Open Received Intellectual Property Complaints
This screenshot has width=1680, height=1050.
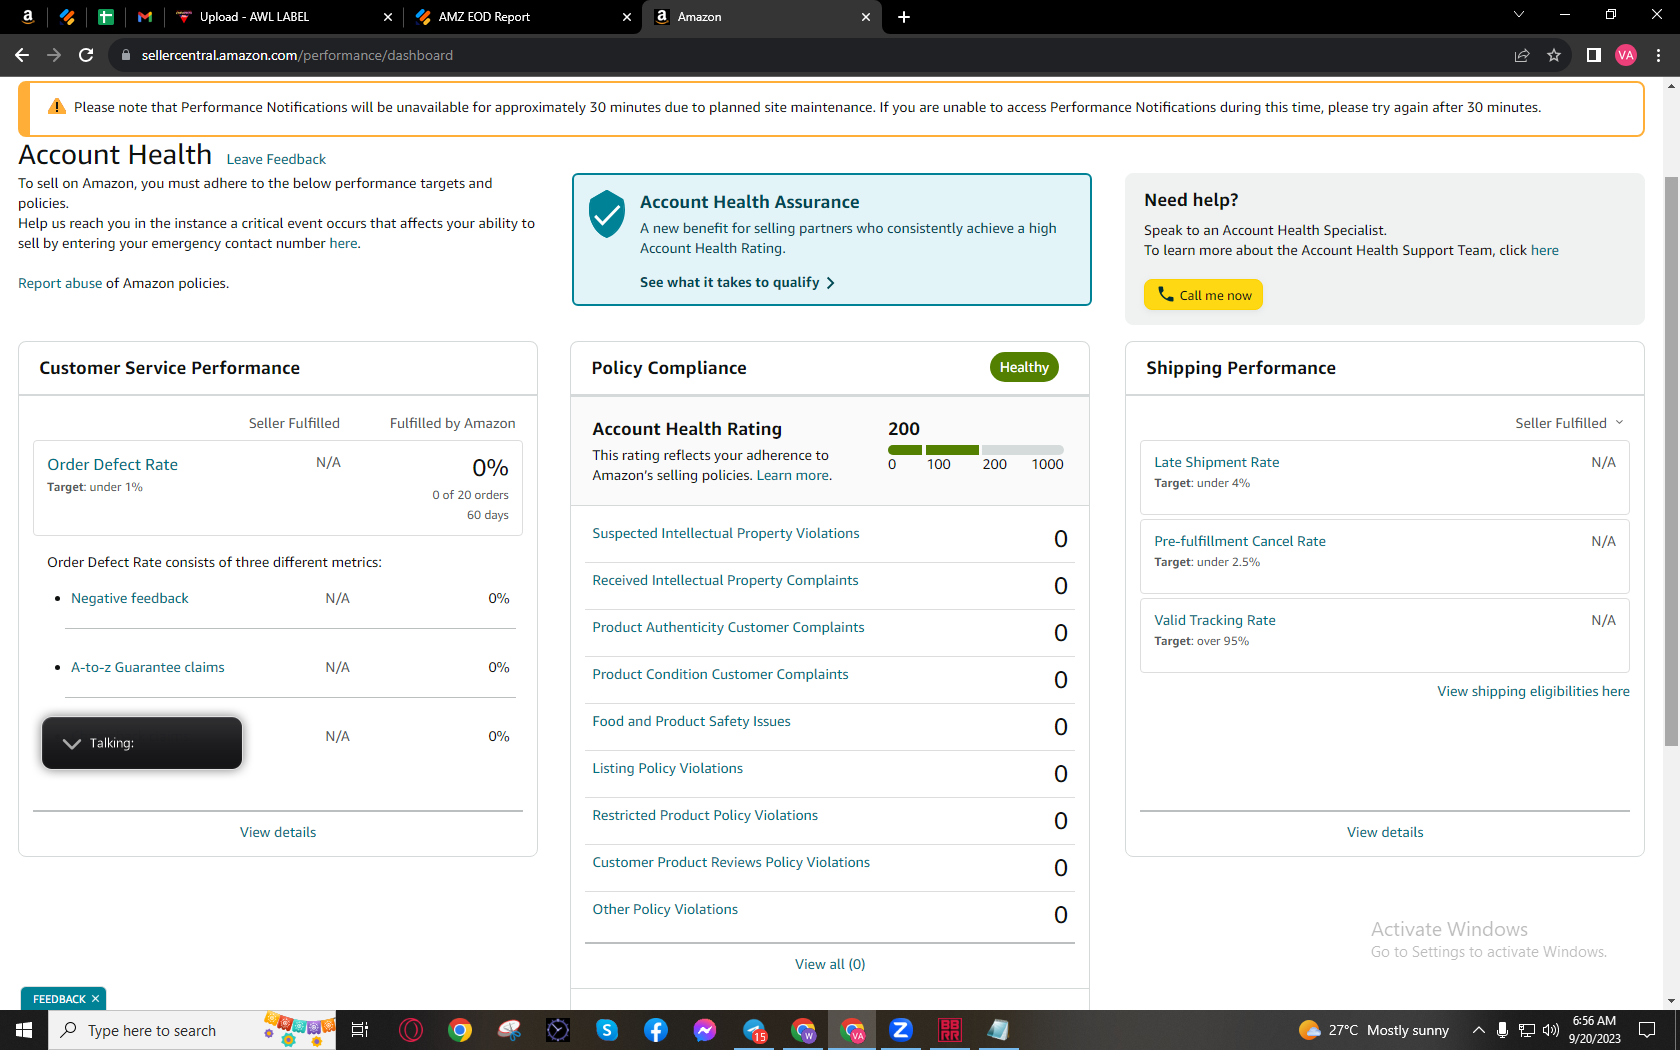click(x=725, y=580)
